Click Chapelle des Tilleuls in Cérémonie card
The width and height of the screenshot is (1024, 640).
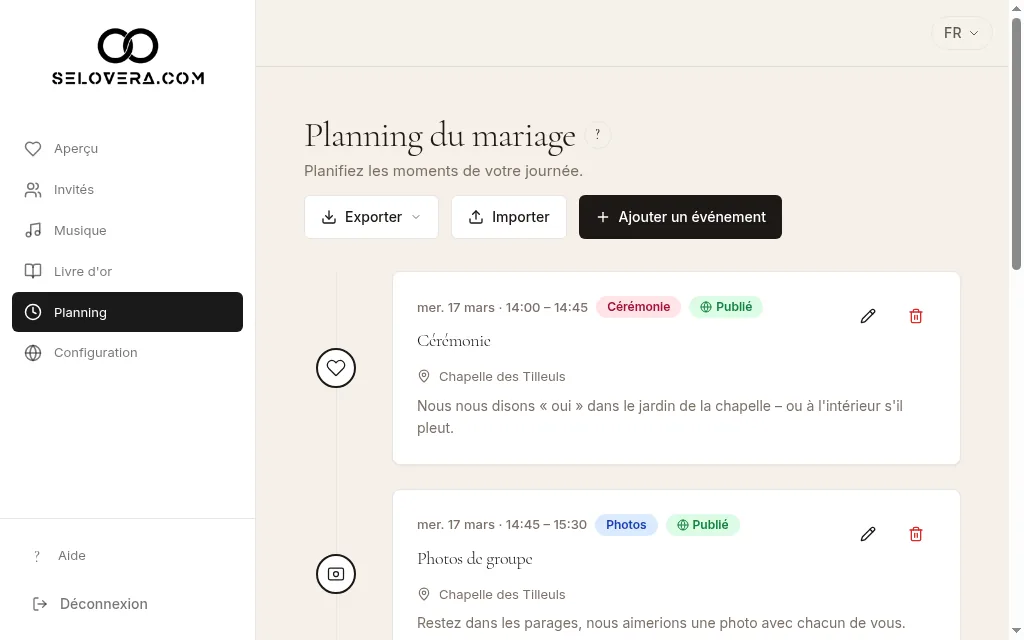point(502,377)
